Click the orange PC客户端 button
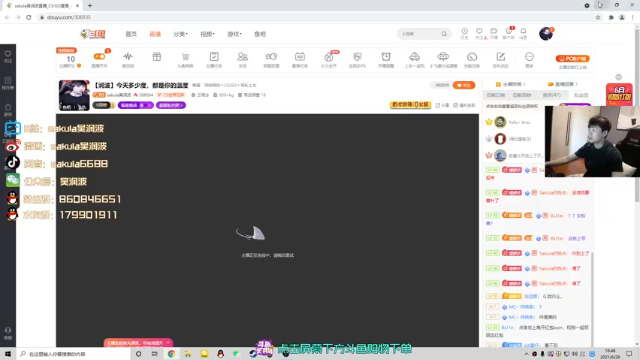 tap(573, 58)
